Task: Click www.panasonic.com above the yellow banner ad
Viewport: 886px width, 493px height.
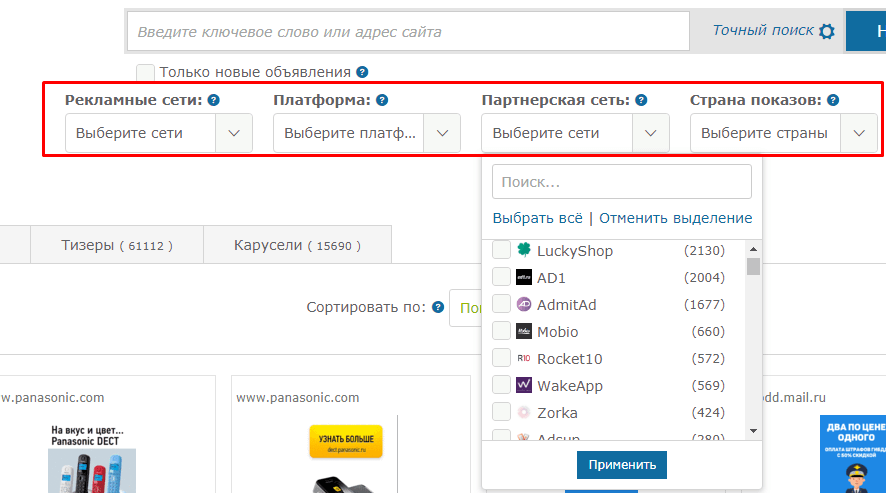Action: [297, 397]
